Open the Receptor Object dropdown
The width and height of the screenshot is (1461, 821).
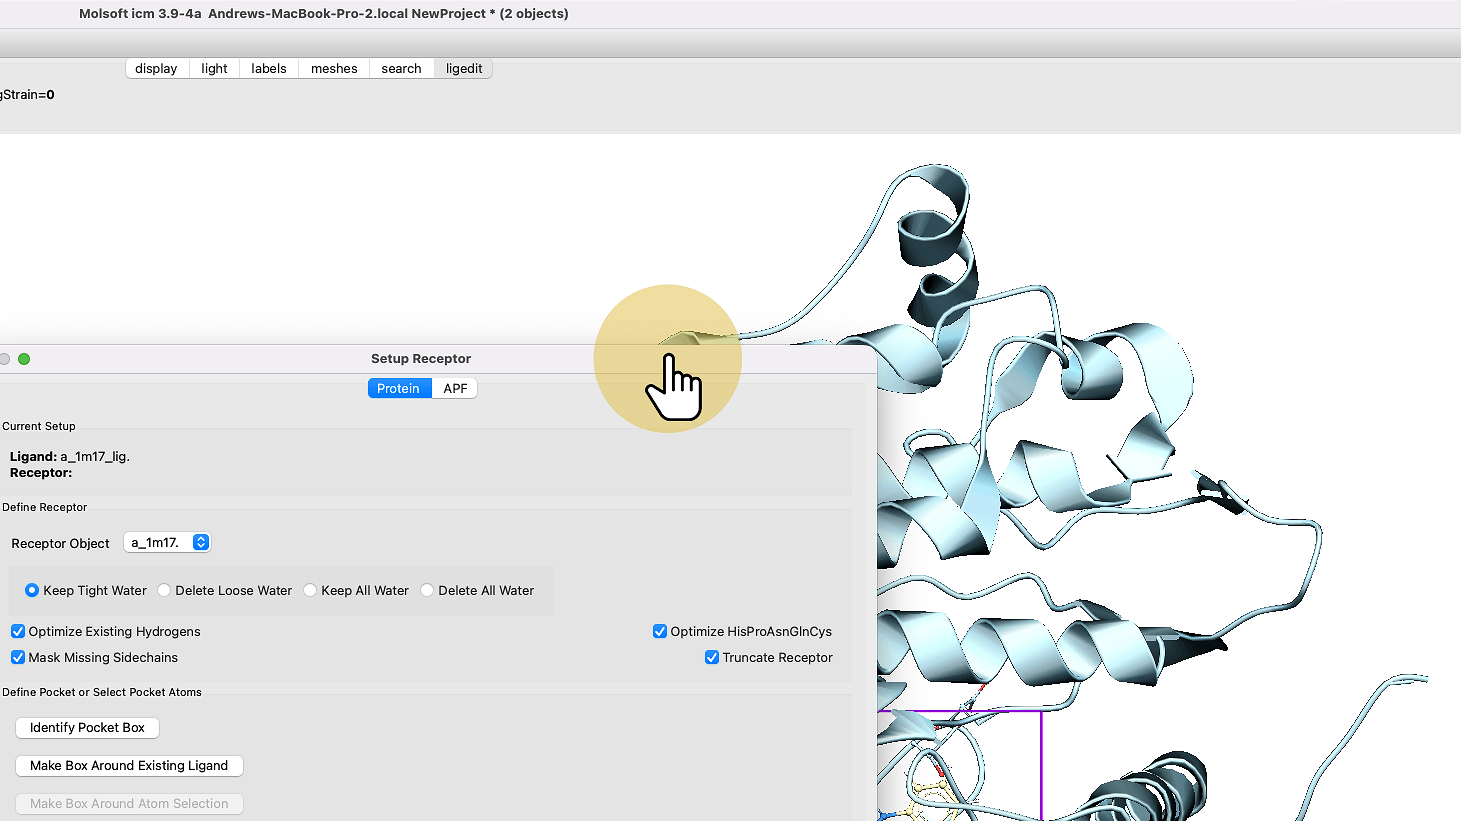(x=167, y=543)
